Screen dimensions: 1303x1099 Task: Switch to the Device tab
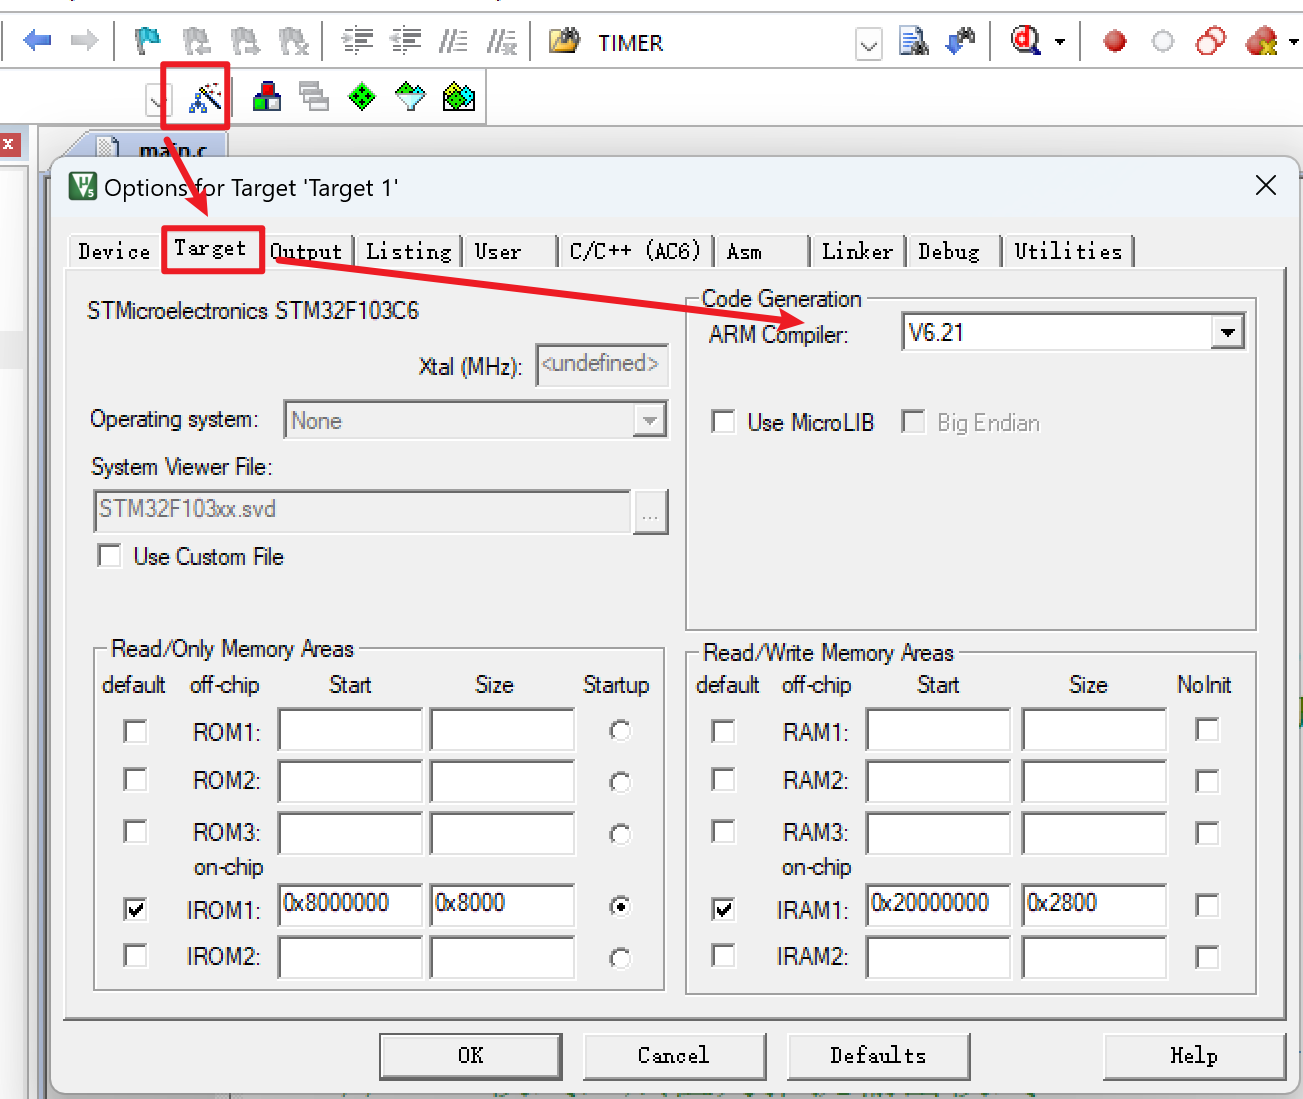point(114,251)
